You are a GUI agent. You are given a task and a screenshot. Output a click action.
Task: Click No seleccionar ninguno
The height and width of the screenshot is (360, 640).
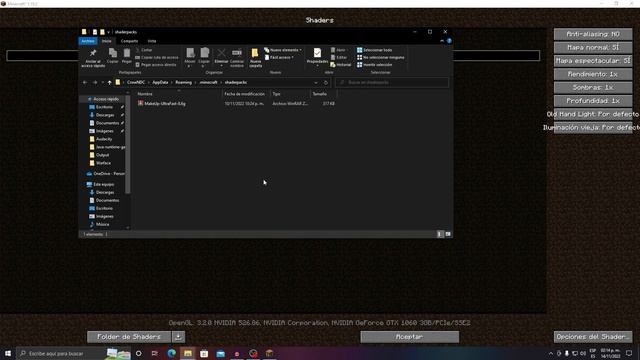[380, 57]
